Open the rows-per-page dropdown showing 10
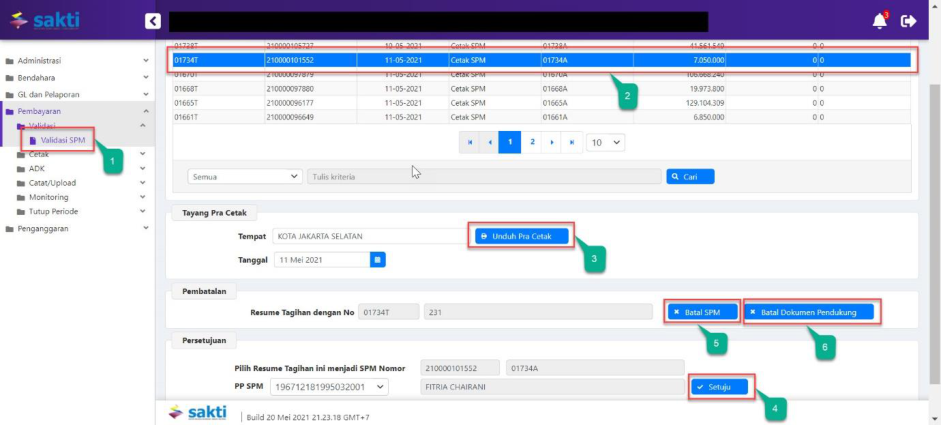This screenshot has height=425, width=941. click(x=605, y=143)
